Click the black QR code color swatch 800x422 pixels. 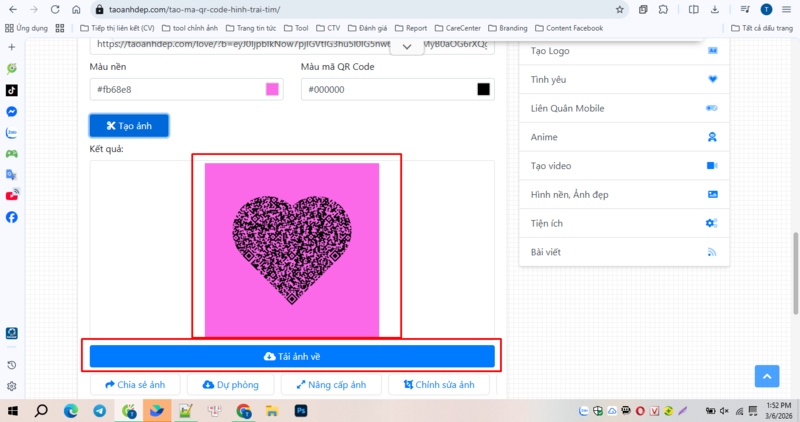click(x=483, y=89)
